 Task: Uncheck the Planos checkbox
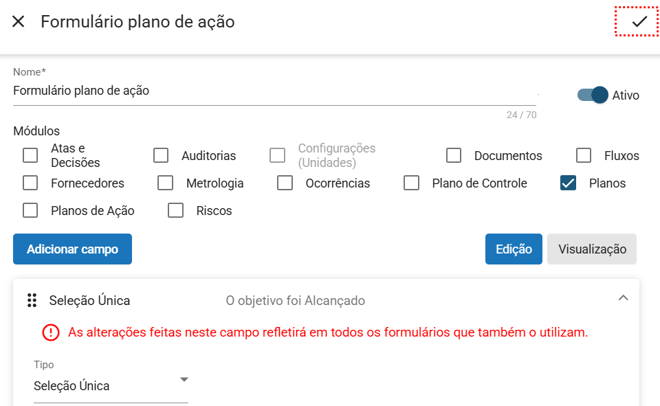(568, 183)
